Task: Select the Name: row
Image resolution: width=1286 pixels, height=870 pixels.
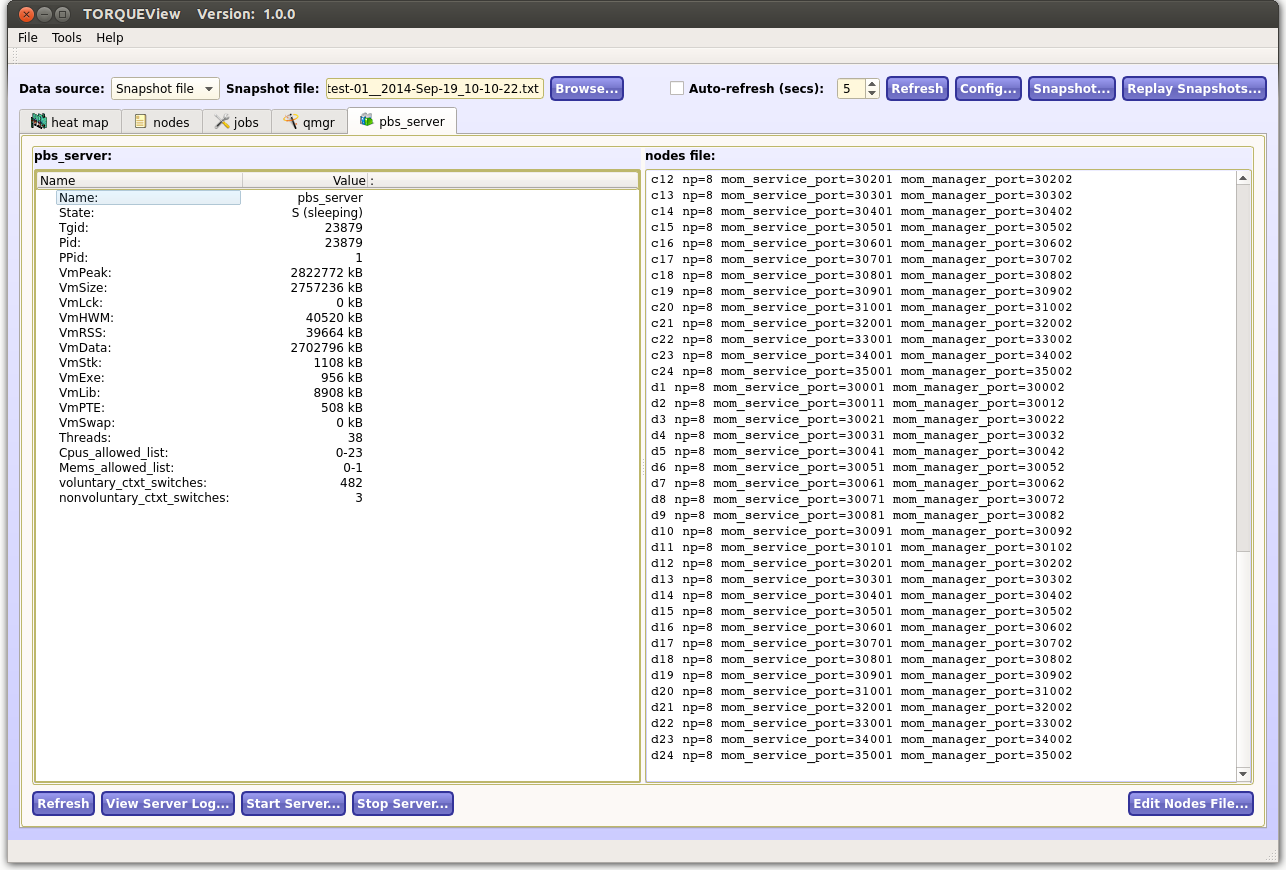Action: [338, 198]
